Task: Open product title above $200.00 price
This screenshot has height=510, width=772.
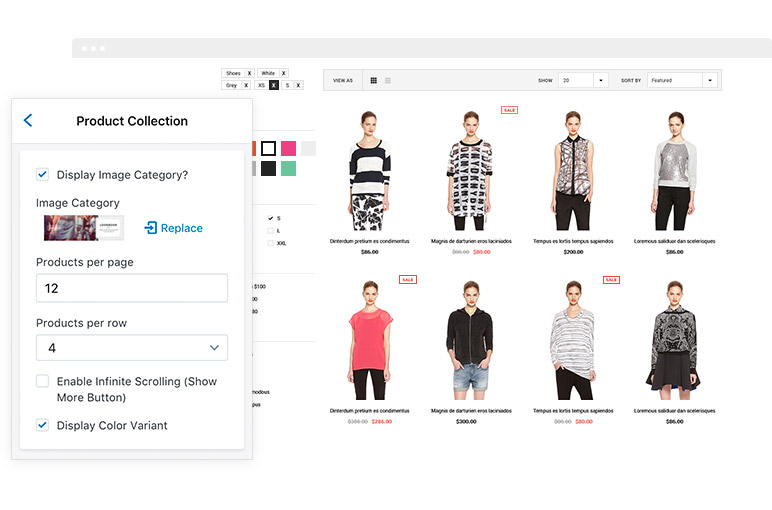Action: click(573, 241)
